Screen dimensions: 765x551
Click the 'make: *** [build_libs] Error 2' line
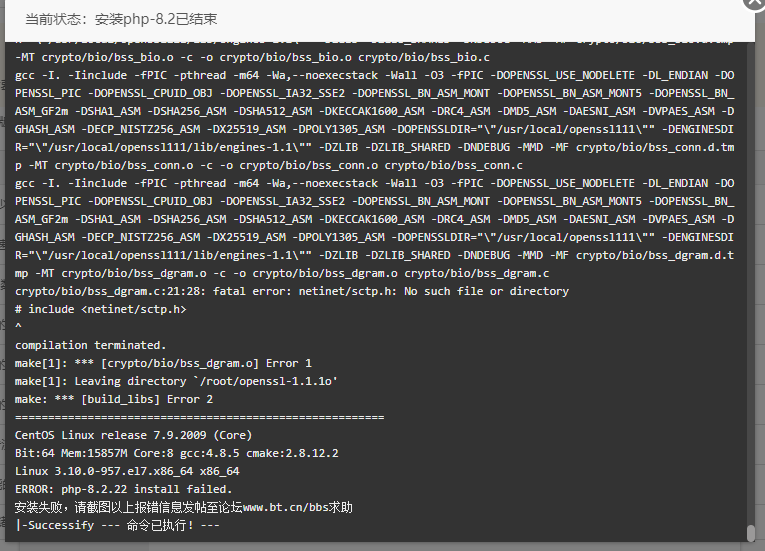(x=114, y=400)
